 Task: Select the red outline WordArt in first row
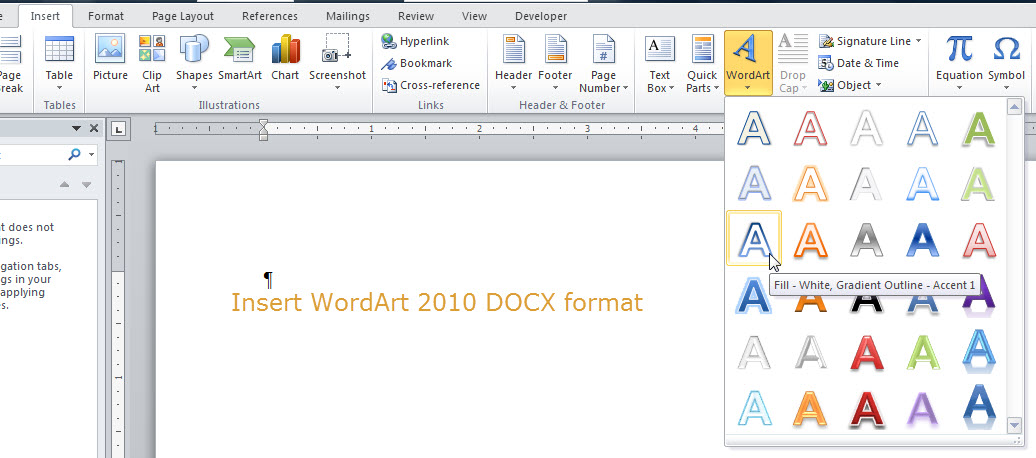pyautogui.click(x=810, y=128)
